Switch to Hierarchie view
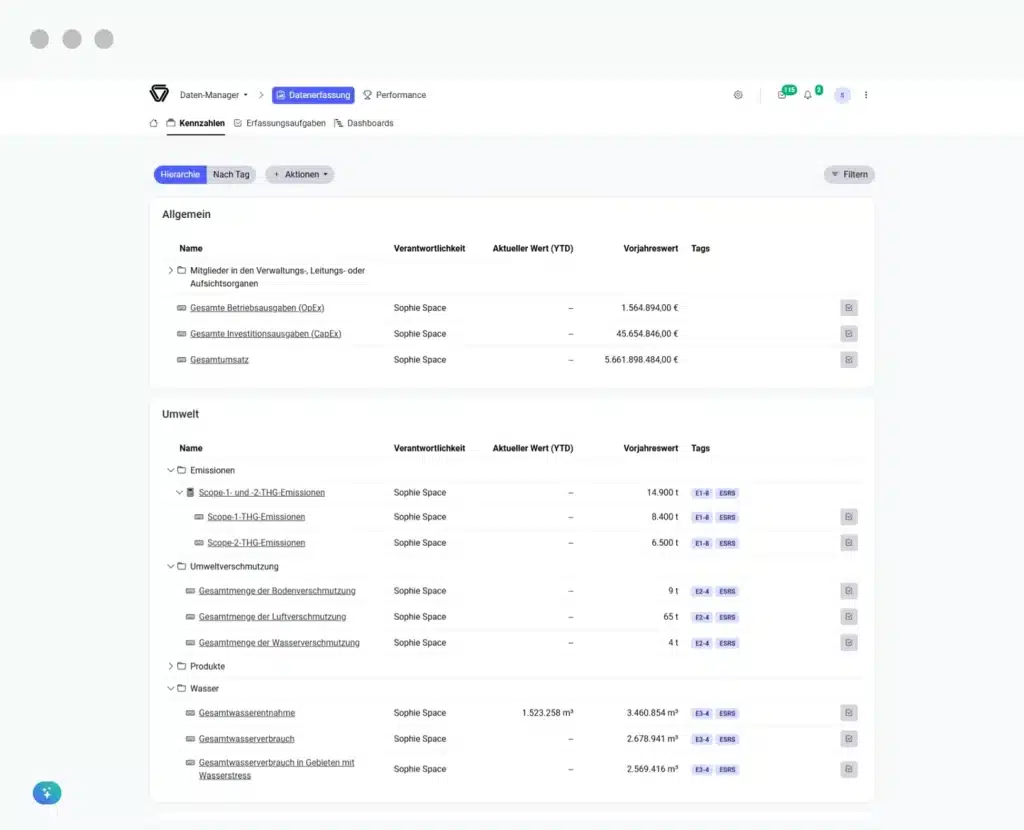The width and height of the screenshot is (1024, 830). tap(180, 174)
